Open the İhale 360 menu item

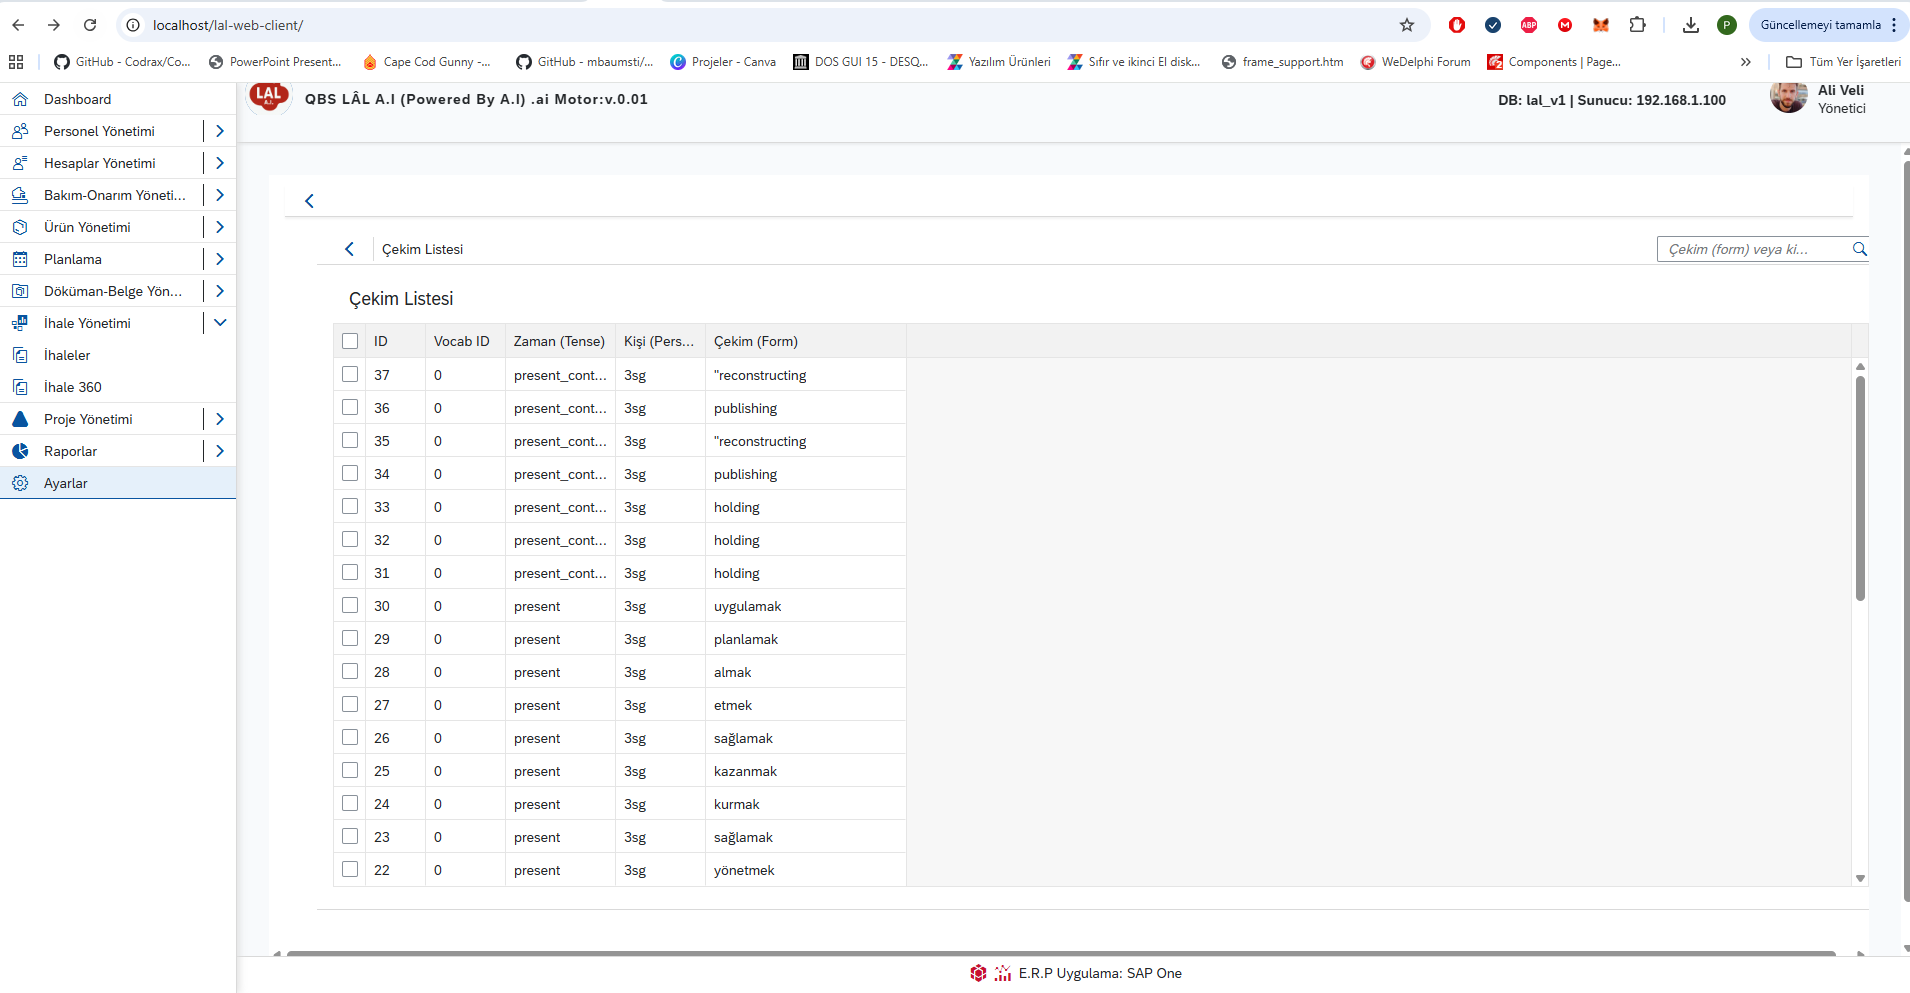tap(73, 387)
